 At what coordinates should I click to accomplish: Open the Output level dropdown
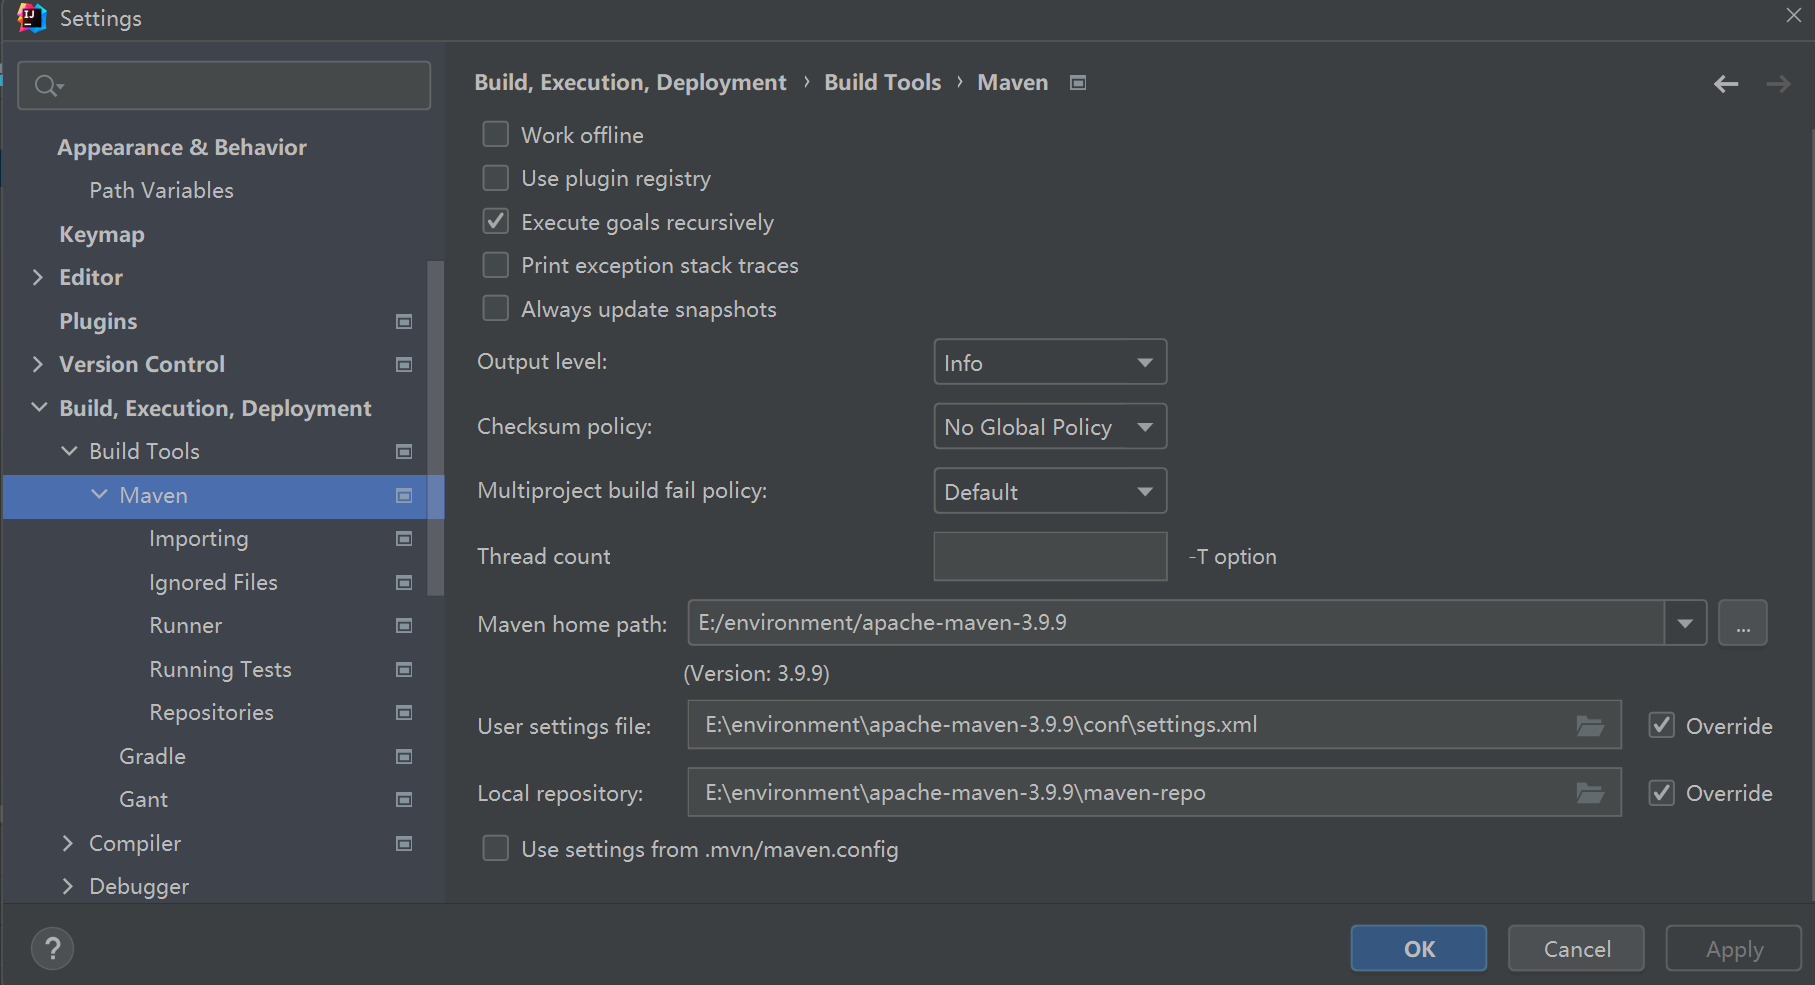coord(1049,362)
